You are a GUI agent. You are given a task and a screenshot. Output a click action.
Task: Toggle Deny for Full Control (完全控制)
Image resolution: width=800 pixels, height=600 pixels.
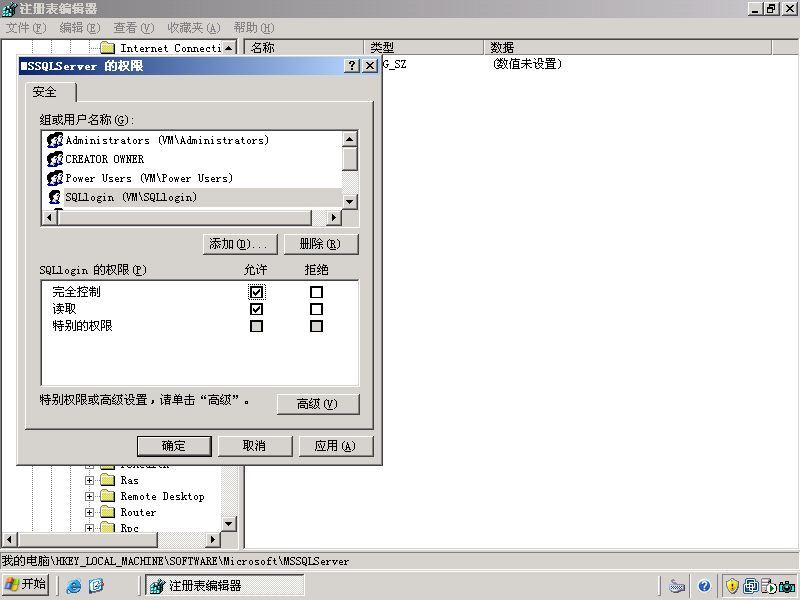316,292
